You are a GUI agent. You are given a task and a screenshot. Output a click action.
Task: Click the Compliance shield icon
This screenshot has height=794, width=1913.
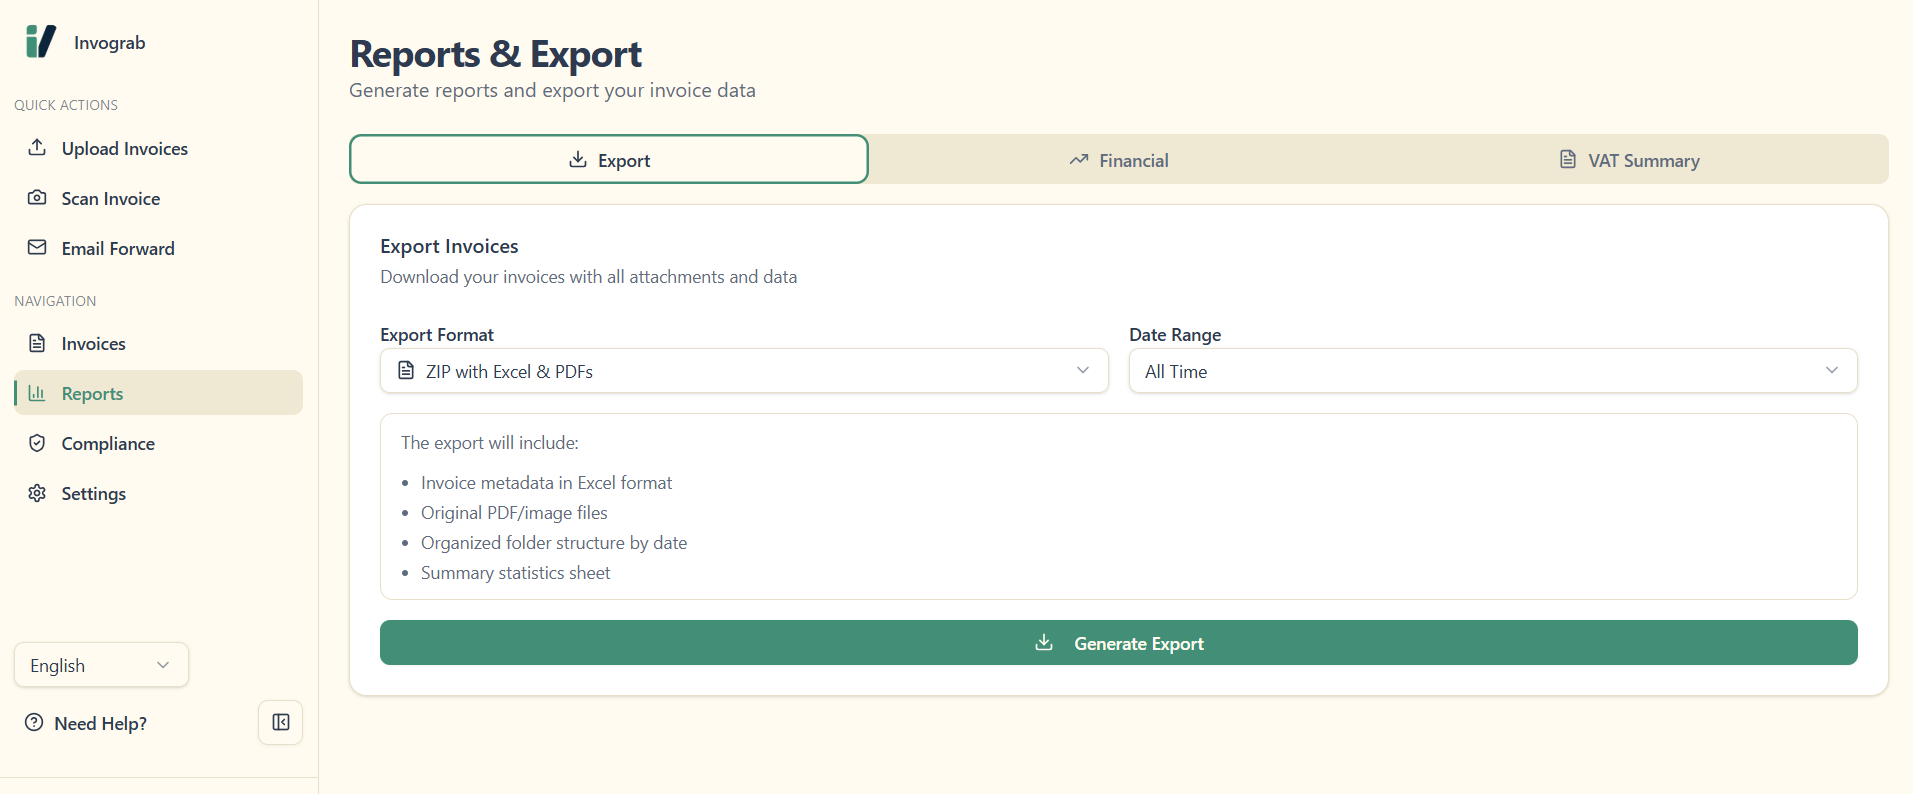click(x=37, y=443)
